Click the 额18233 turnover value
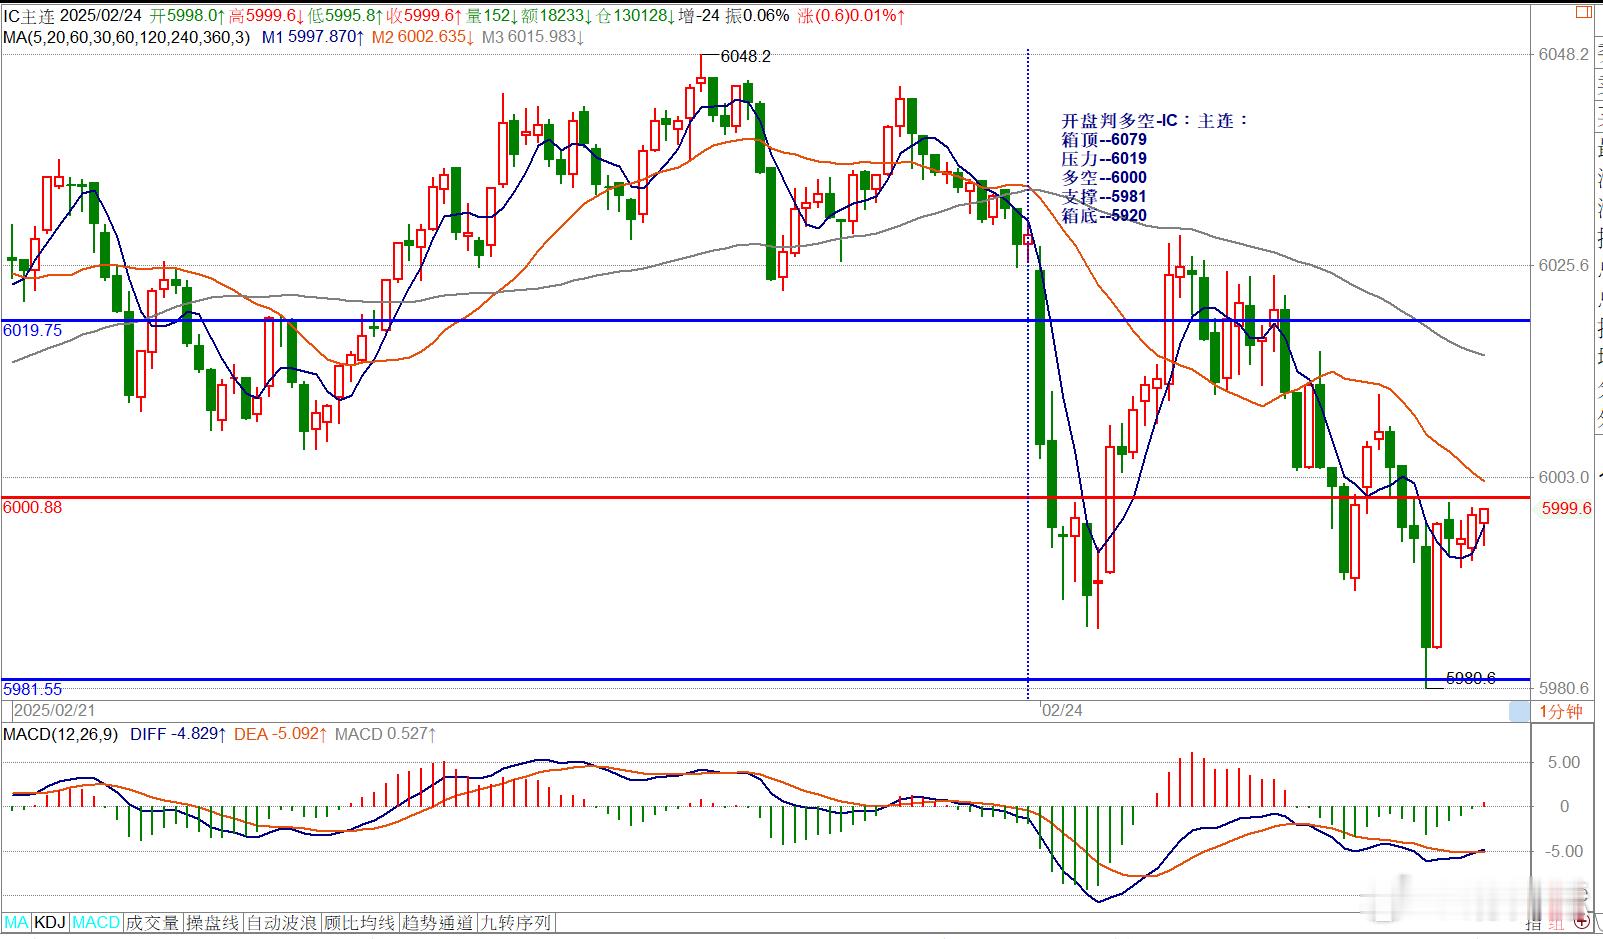This screenshot has height=939, width=1603. [x=557, y=16]
